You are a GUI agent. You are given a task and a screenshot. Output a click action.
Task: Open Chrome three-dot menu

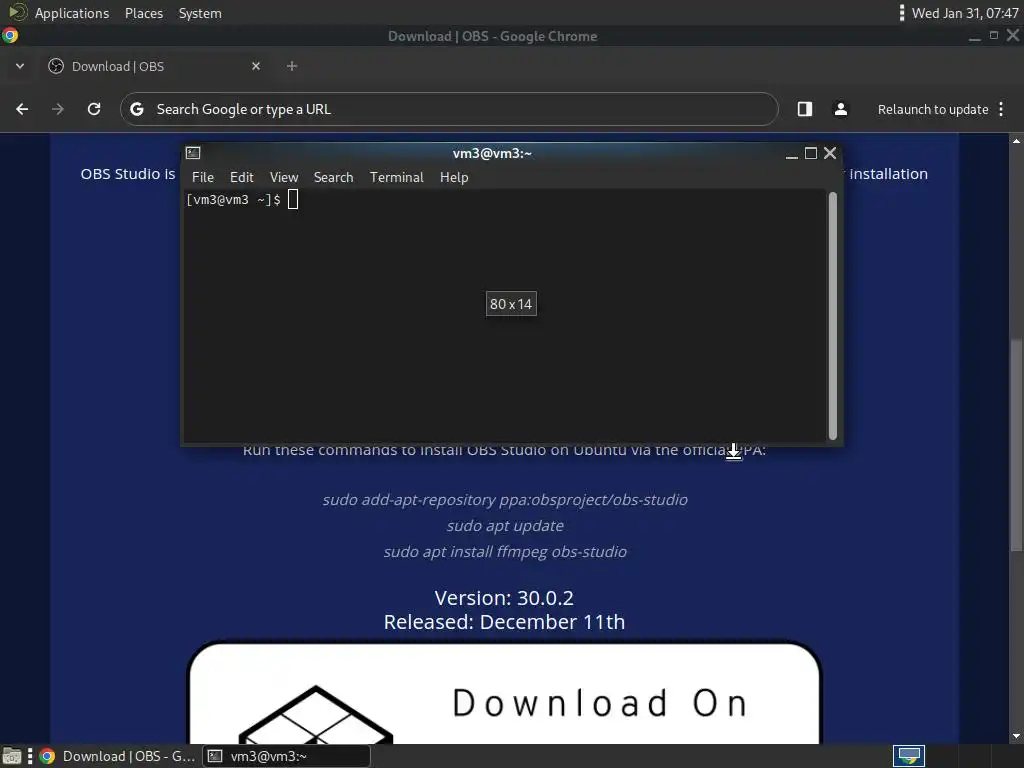click(1001, 109)
